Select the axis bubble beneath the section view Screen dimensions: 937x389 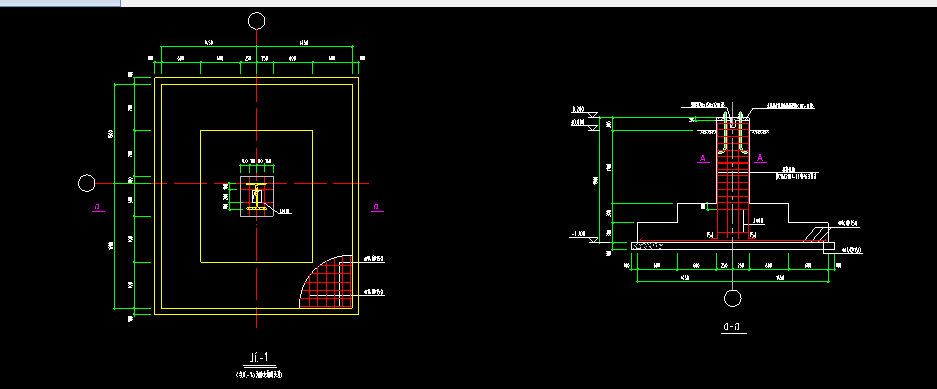point(733,298)
